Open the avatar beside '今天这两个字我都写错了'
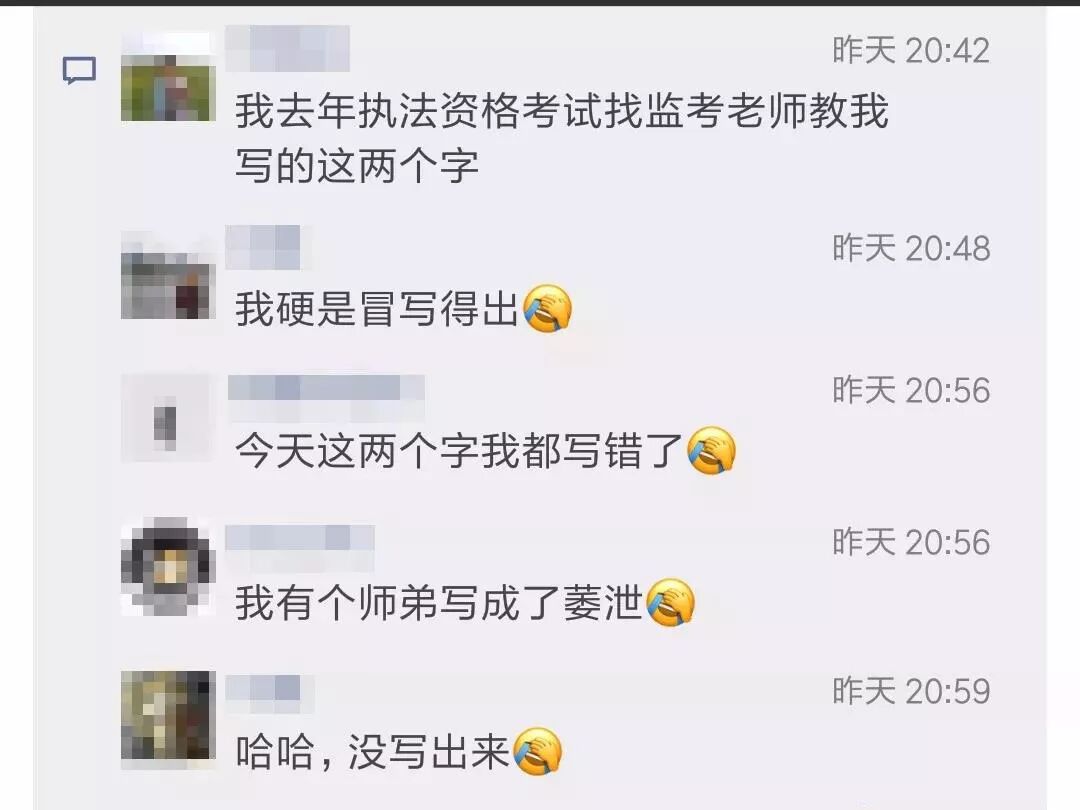 (x=166, y=417)
